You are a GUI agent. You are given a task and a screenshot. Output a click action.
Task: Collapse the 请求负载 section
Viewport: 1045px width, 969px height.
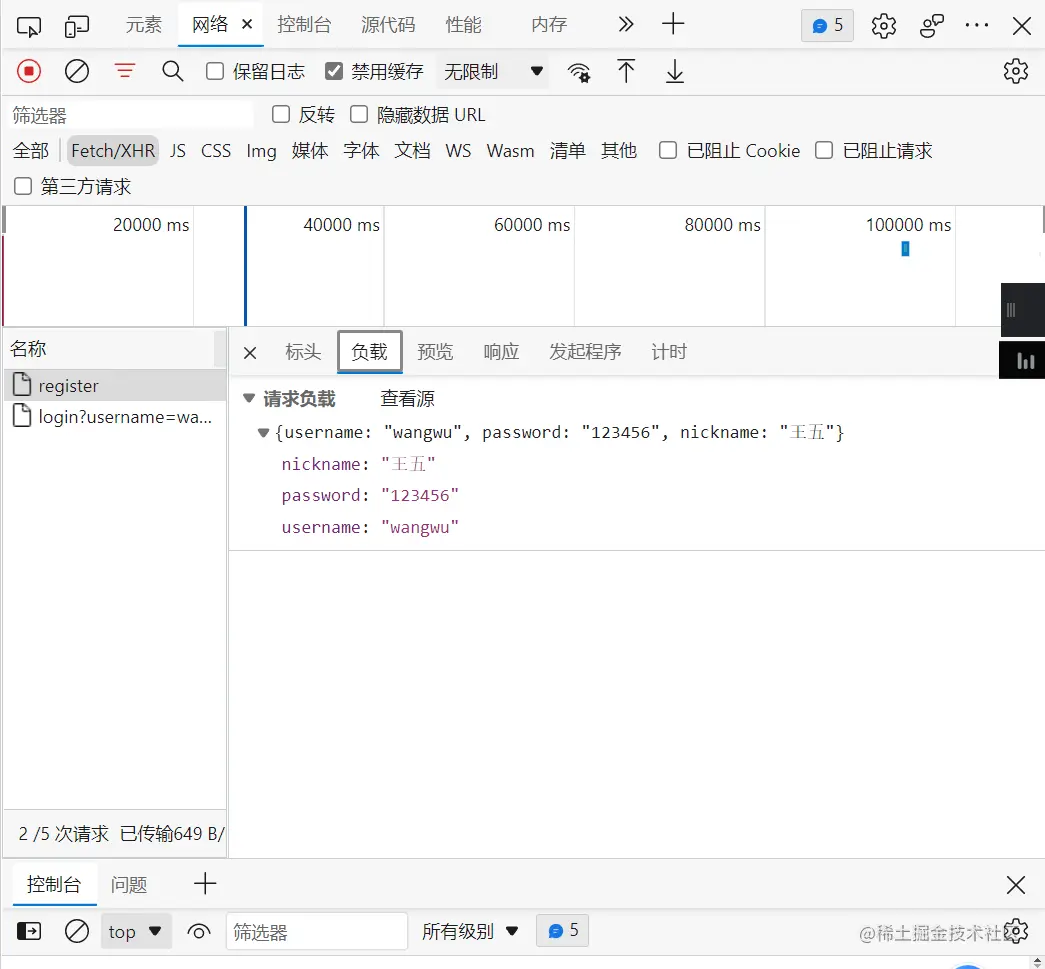(x=249, y=398)
